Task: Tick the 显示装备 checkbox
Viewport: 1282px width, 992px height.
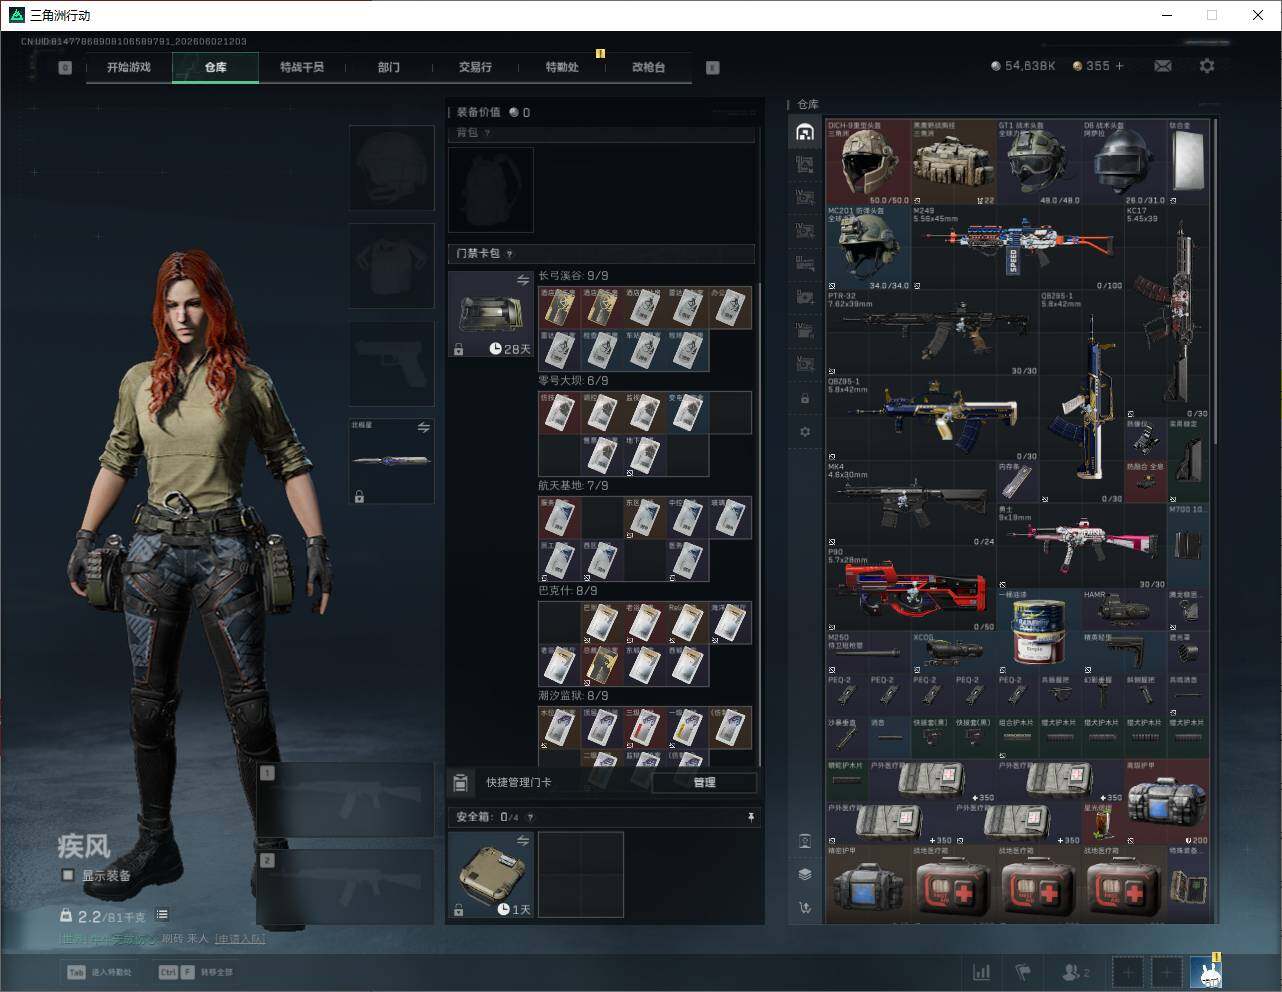Action: click(68, 875)
